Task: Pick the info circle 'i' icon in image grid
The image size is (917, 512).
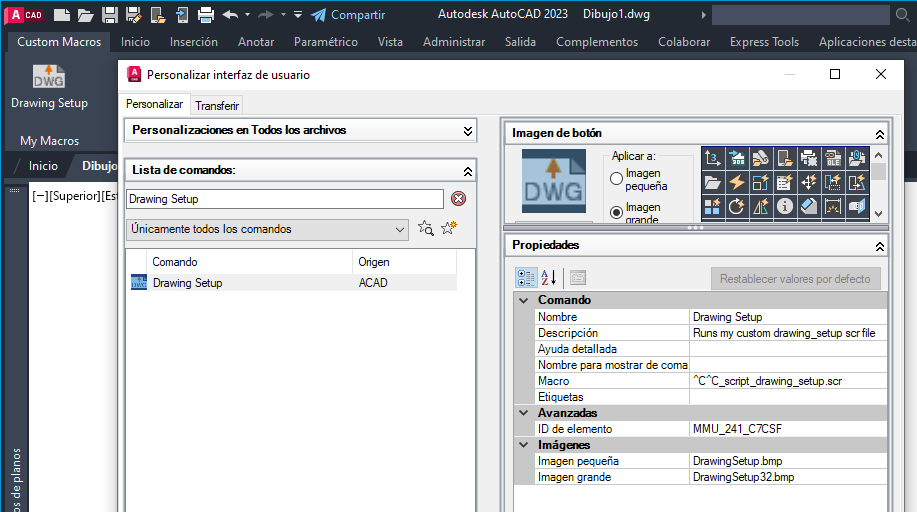Action: (x=785, y=207)
